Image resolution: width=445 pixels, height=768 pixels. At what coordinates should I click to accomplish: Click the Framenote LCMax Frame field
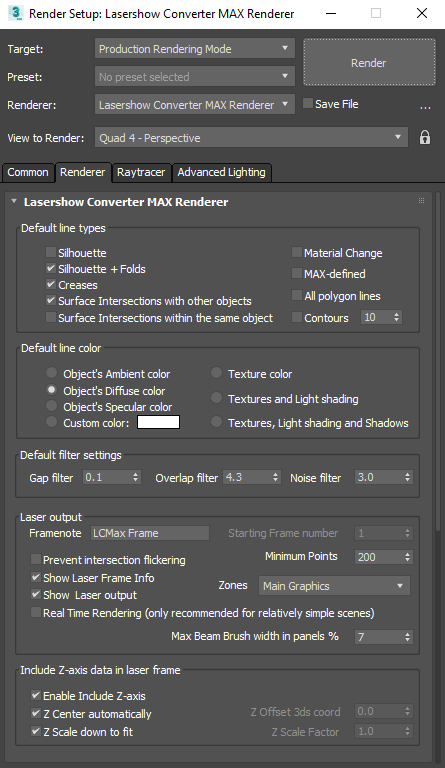[x=150, y=533]
